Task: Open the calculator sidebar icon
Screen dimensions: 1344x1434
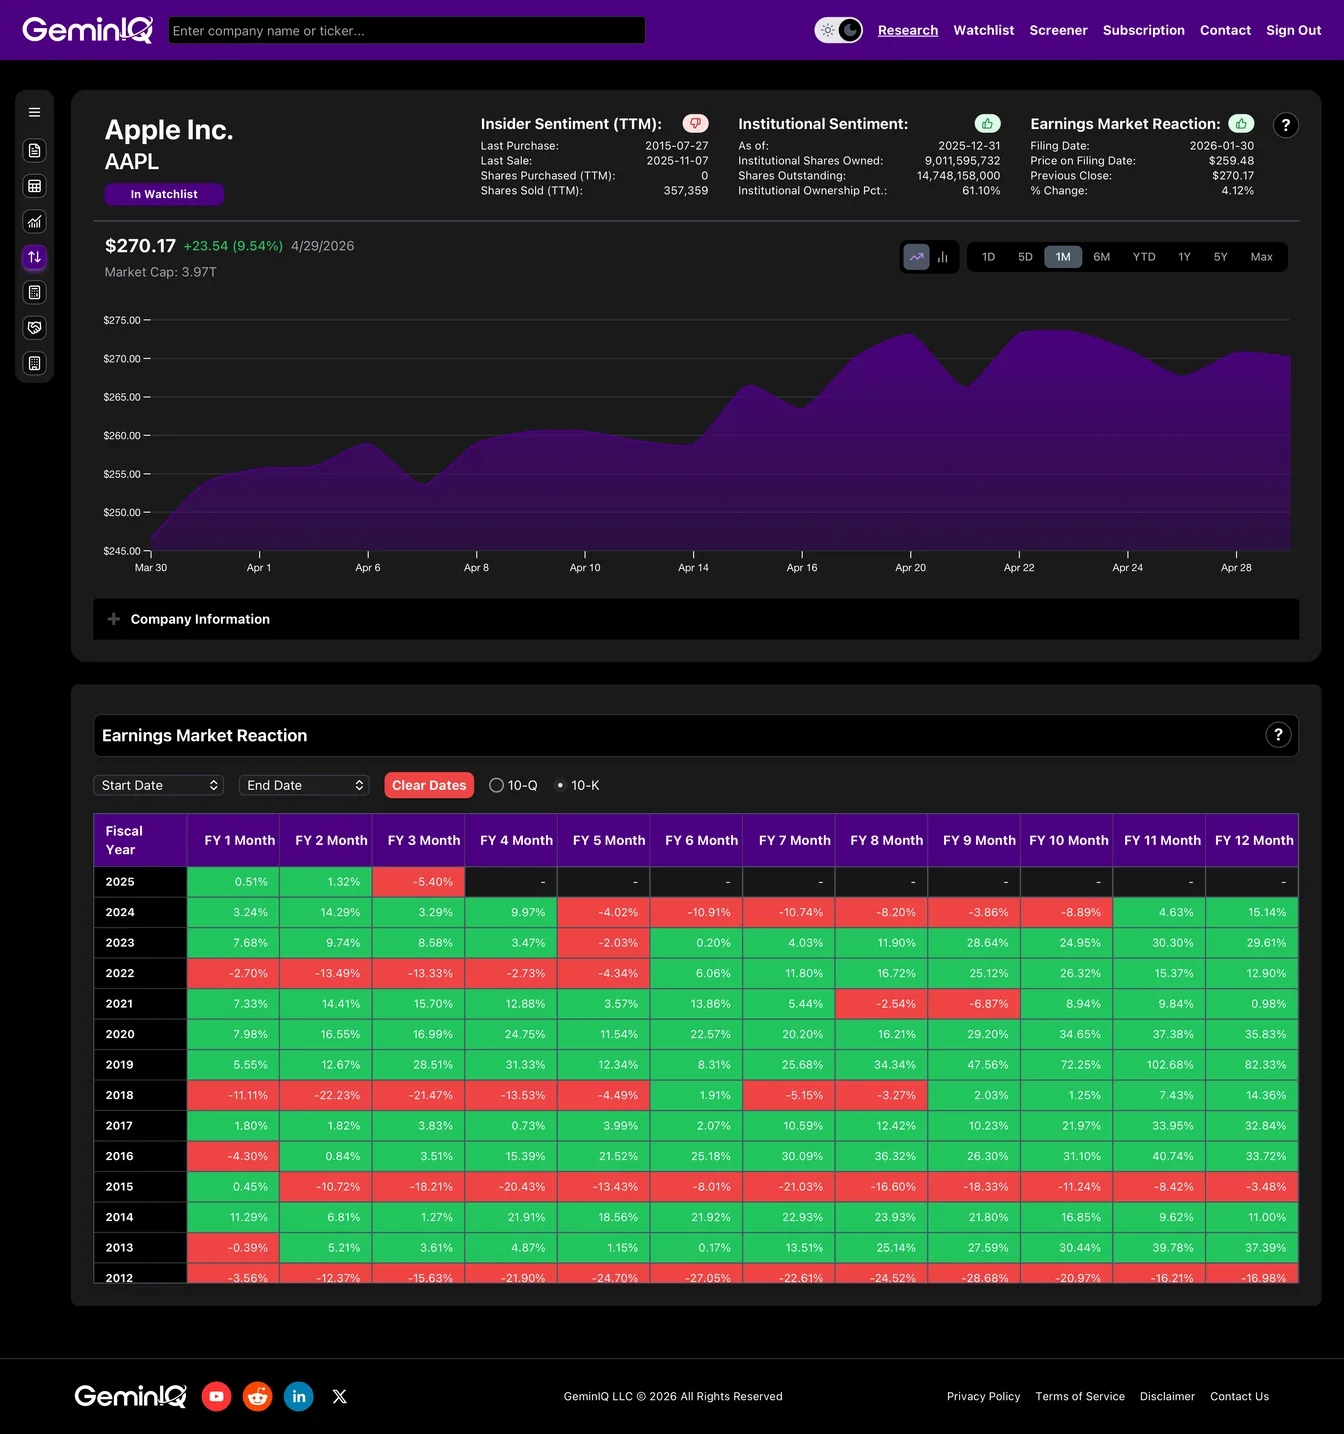Action: (x=34, y=292)
